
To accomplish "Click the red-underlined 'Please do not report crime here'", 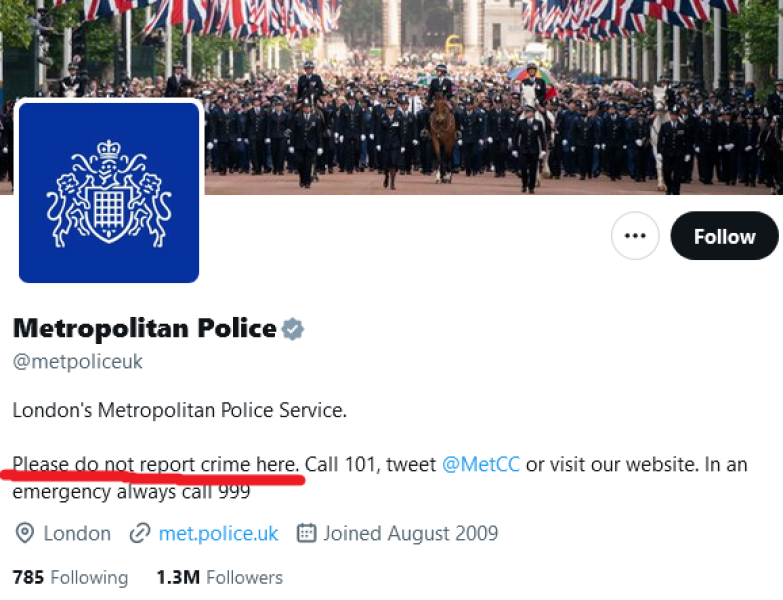I will point(155,464).
